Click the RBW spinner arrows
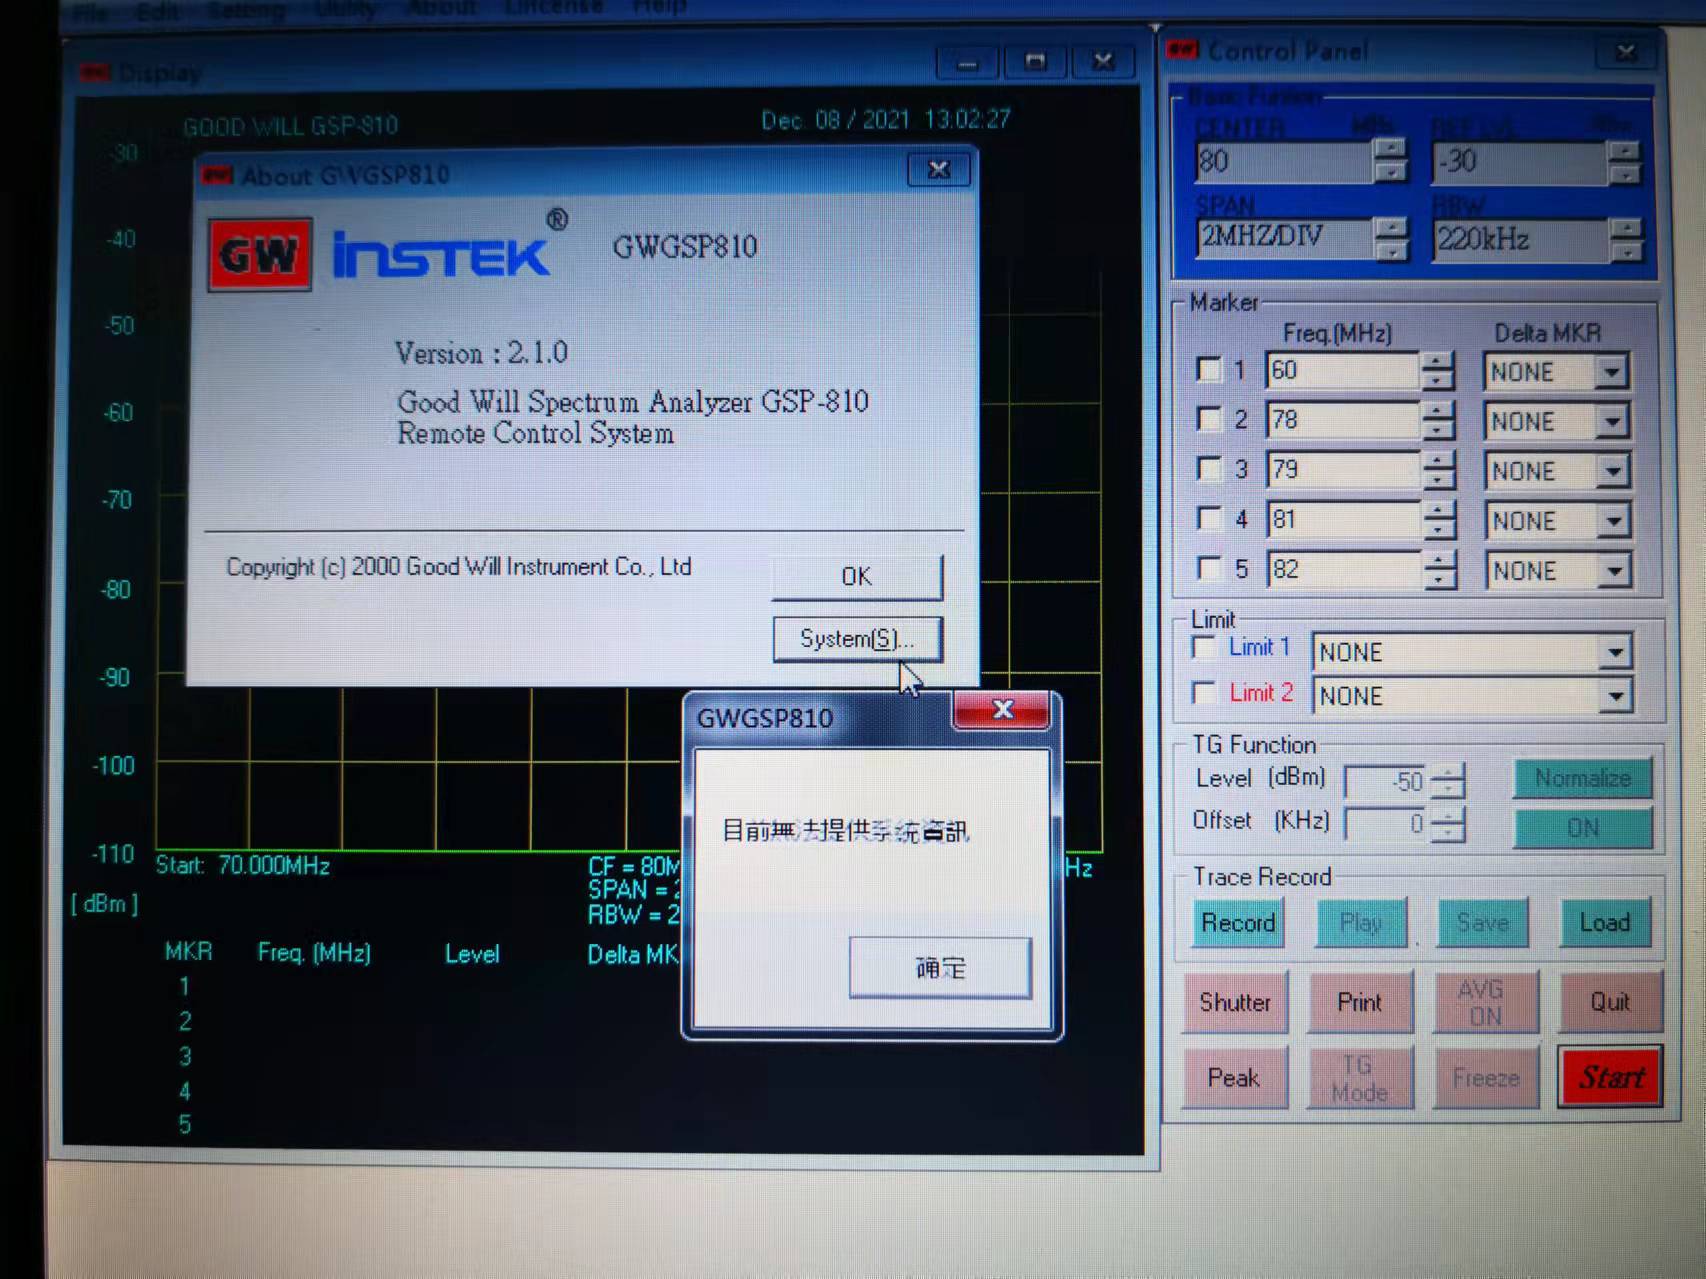1706x1279 pixels. (x=1625, y=240)
